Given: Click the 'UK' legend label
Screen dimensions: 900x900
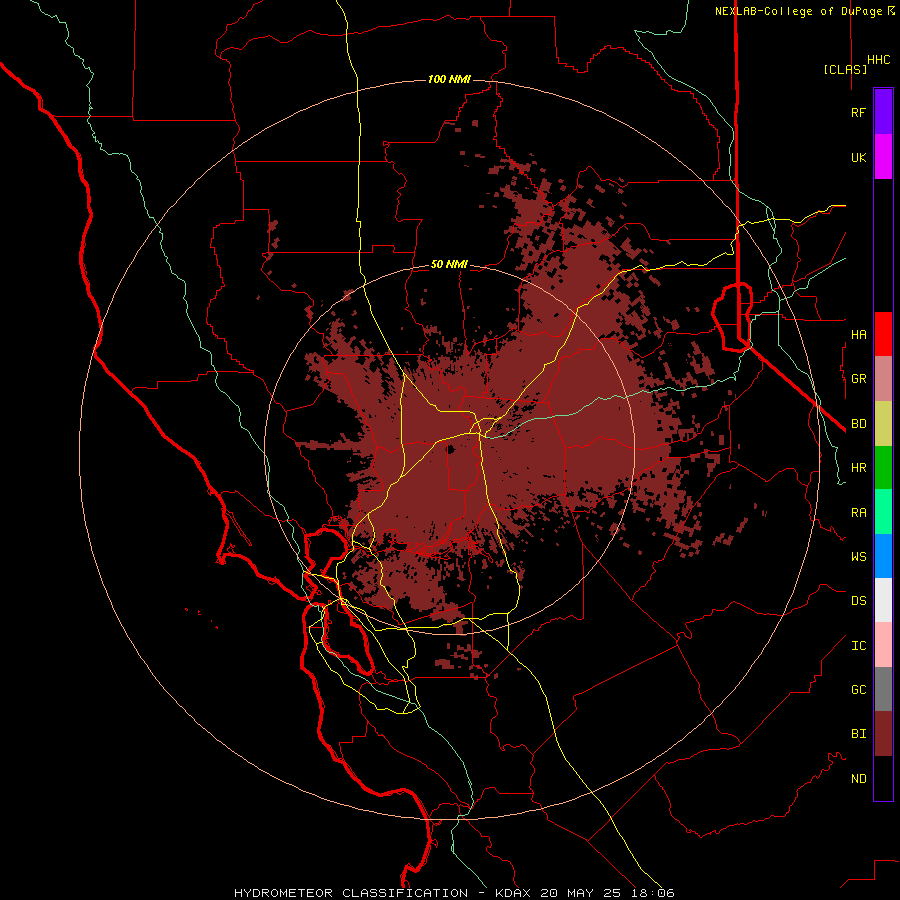Looking at the screenshot, I should [858, 157].
